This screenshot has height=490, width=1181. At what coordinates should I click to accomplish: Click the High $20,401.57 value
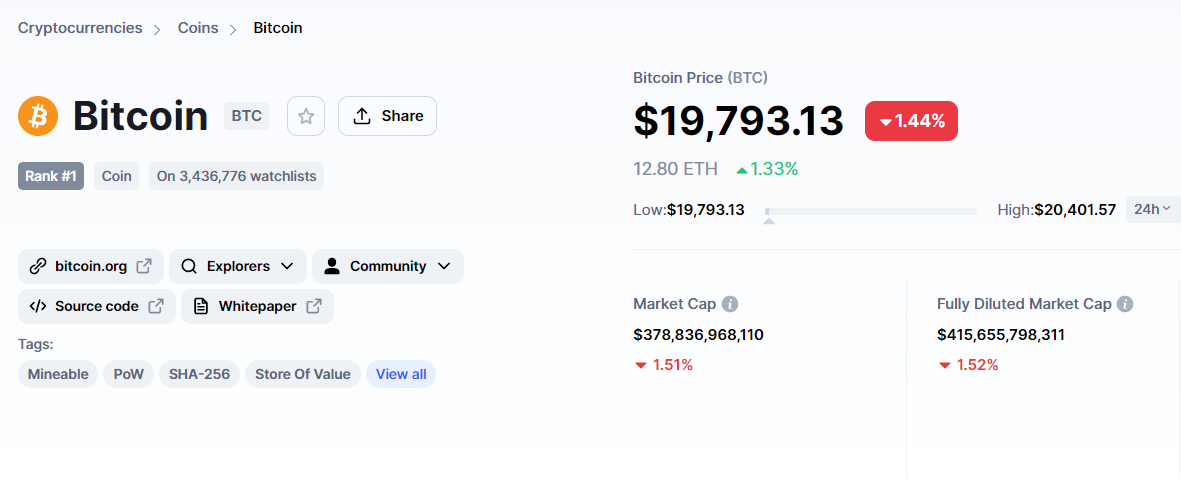click(x=1075, y=210)
